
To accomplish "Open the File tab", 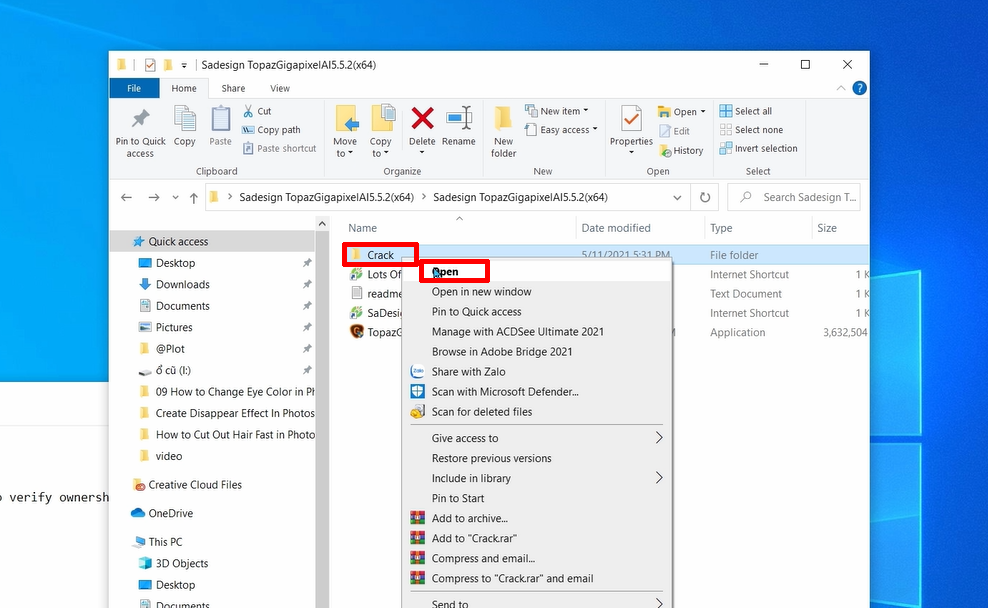I will (134, 88).
